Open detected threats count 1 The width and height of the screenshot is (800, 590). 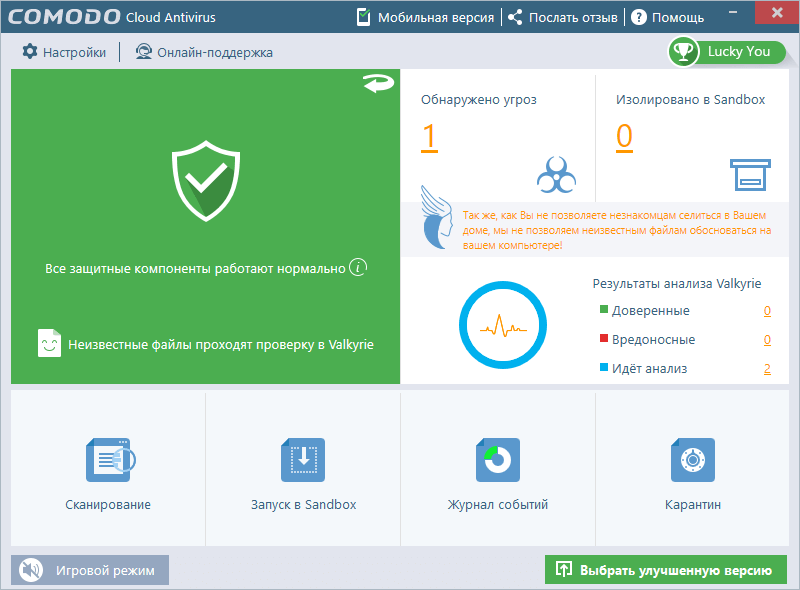[430, 137]
